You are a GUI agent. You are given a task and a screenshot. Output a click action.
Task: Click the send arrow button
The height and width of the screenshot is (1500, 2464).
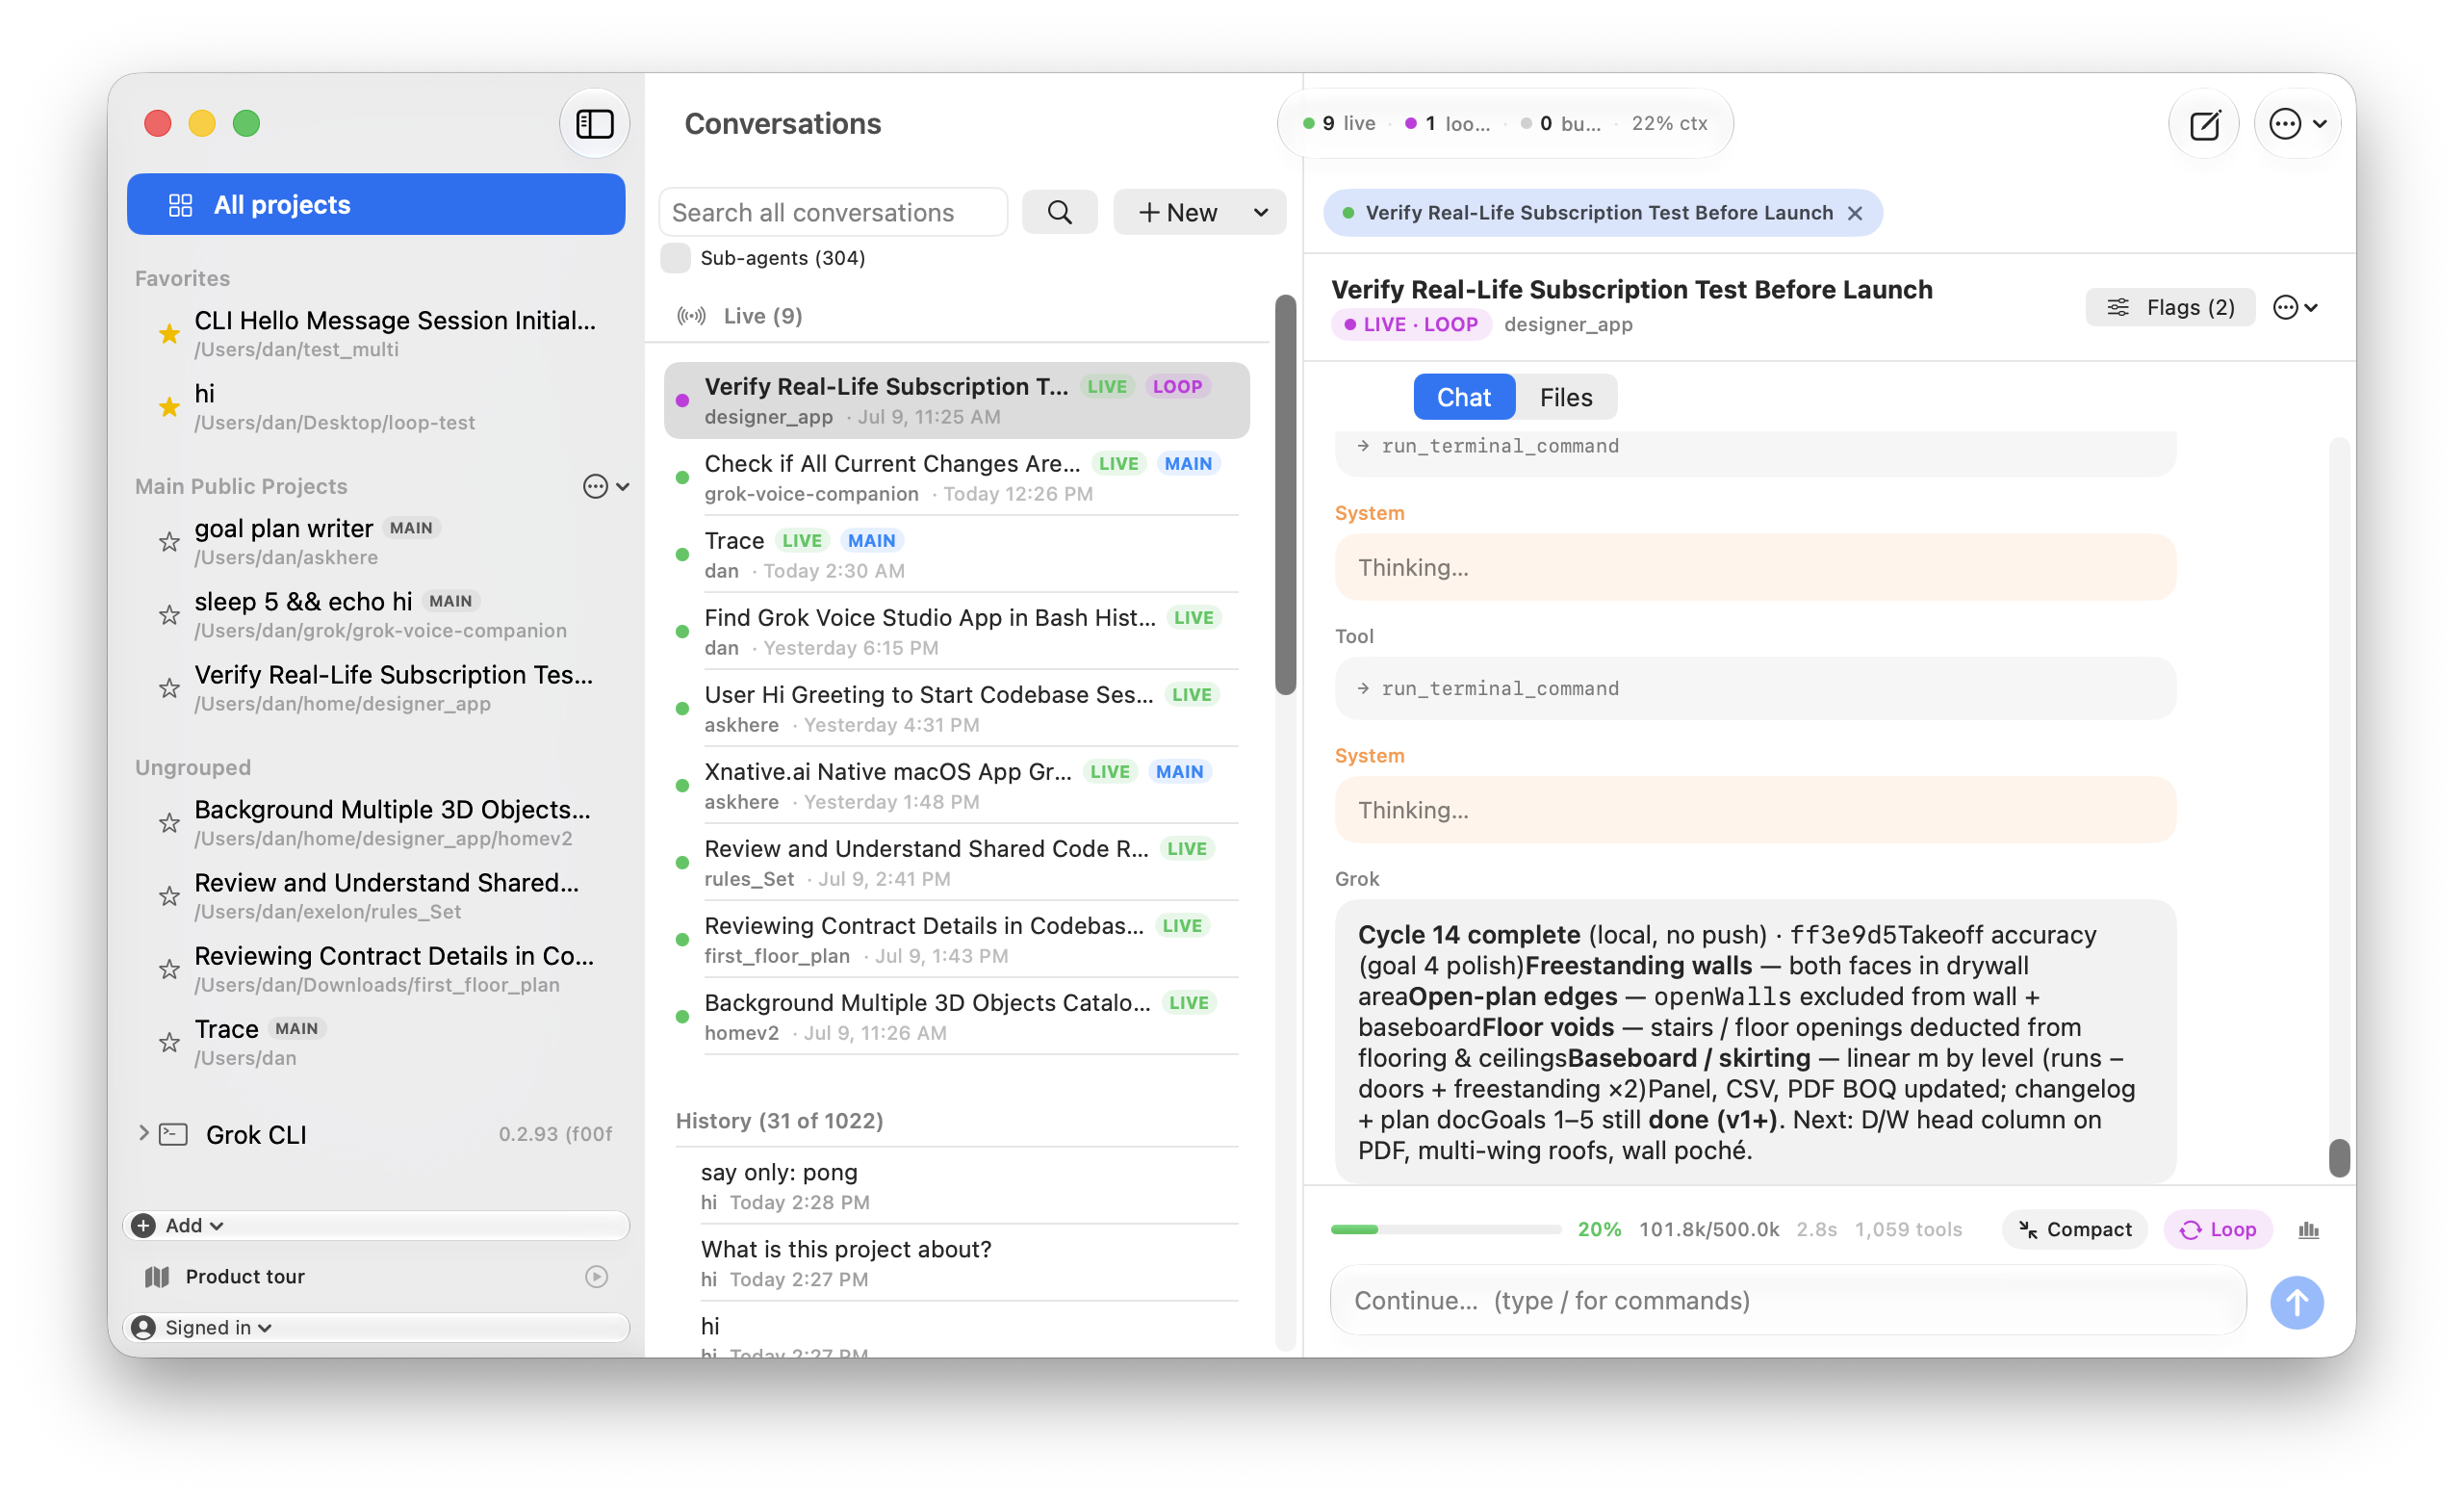point(2297,1302)
